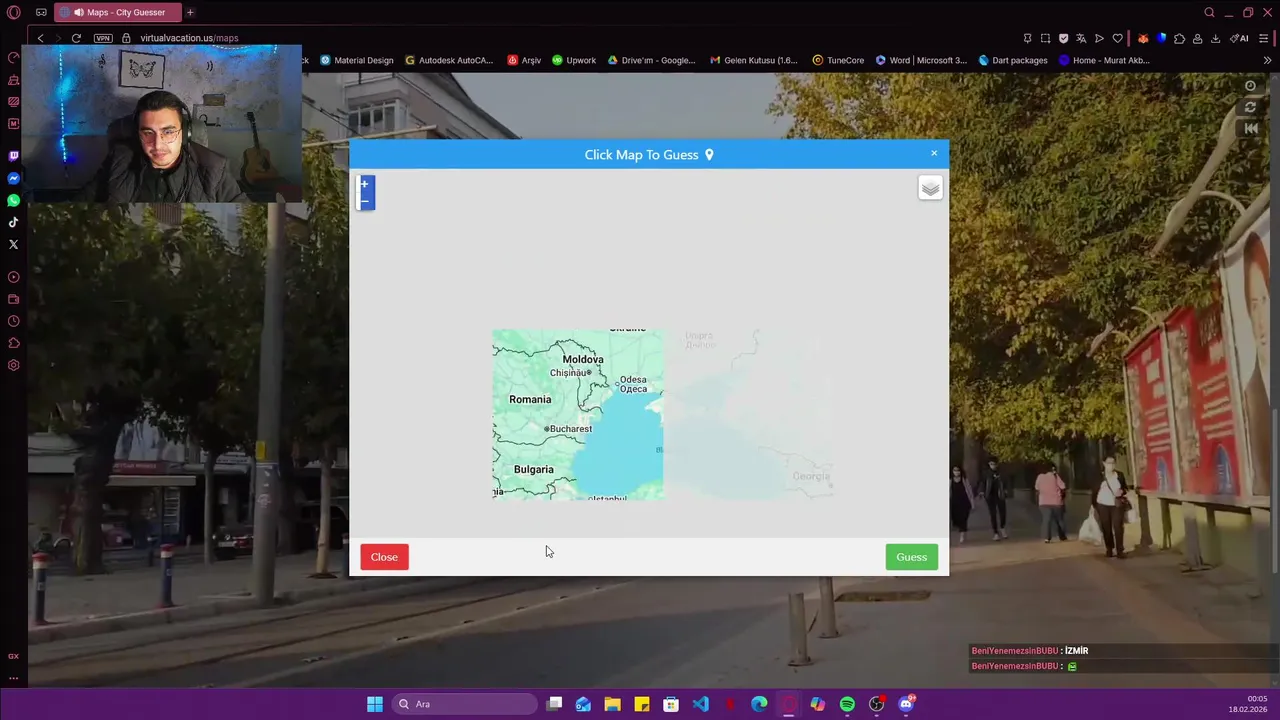Go back to previous page
The width and height of the screenshot is (1280, 720).
[x=40, y=38]
